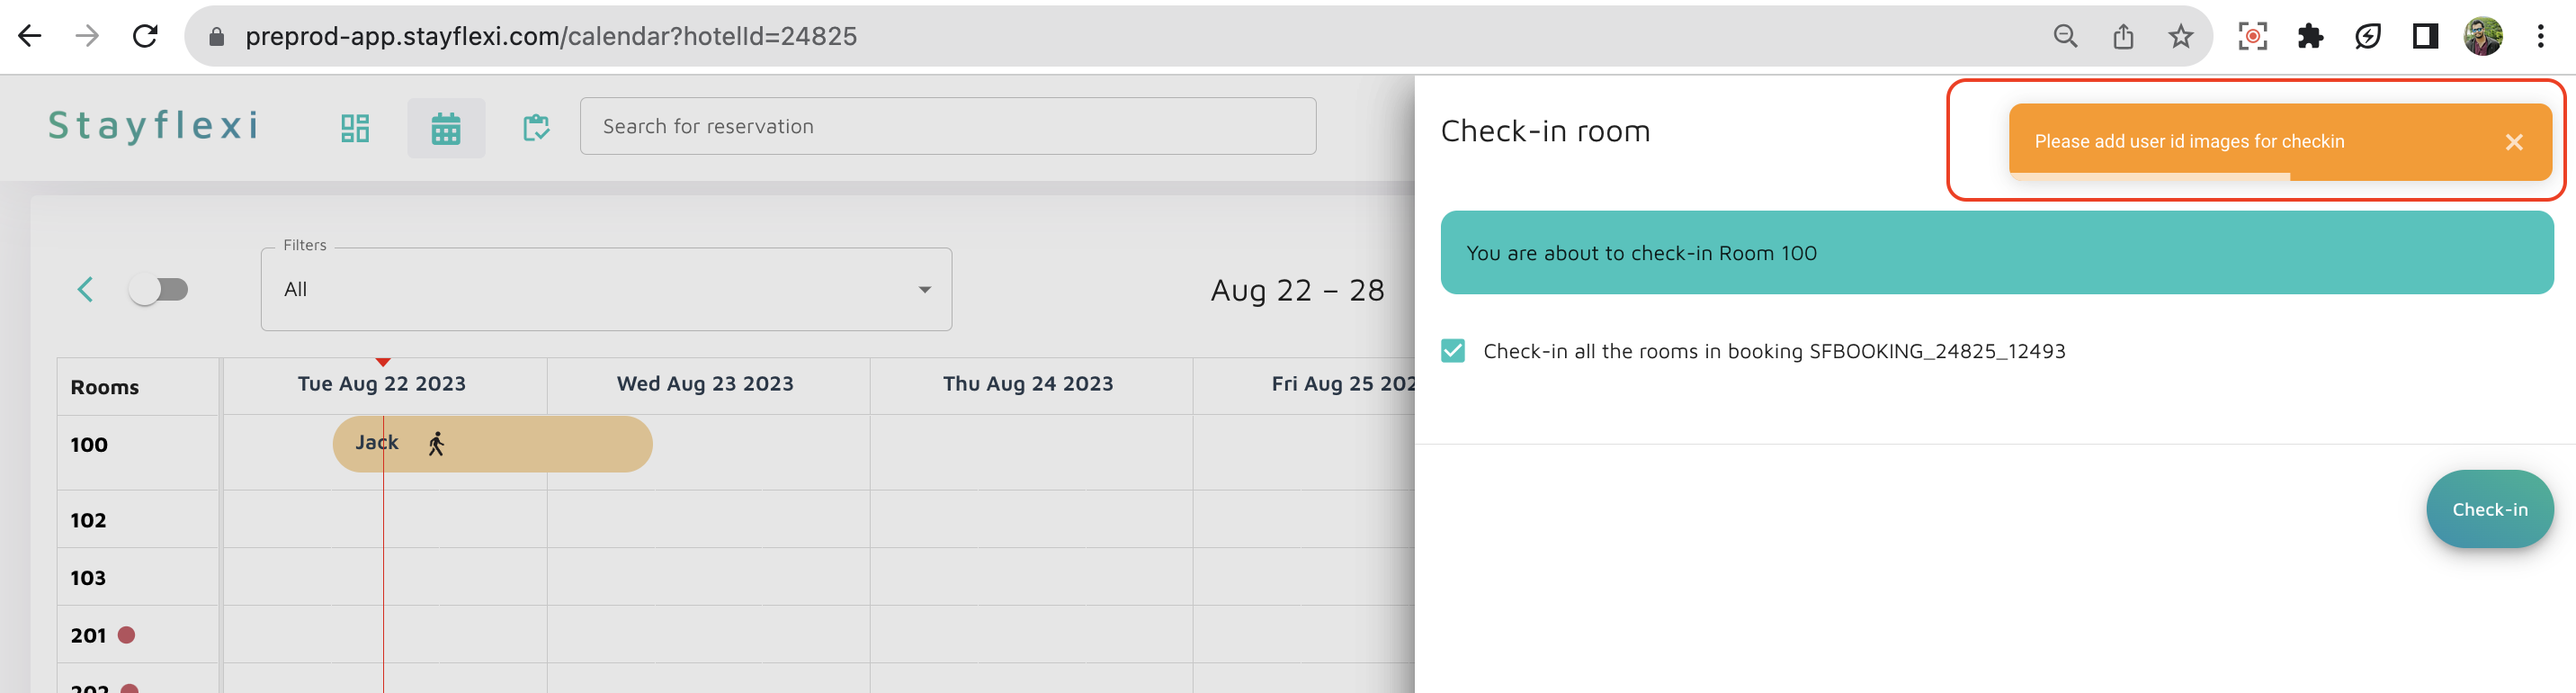Expand the Filters dropdown showing All
2576x693 pixels.
(606, 290)
